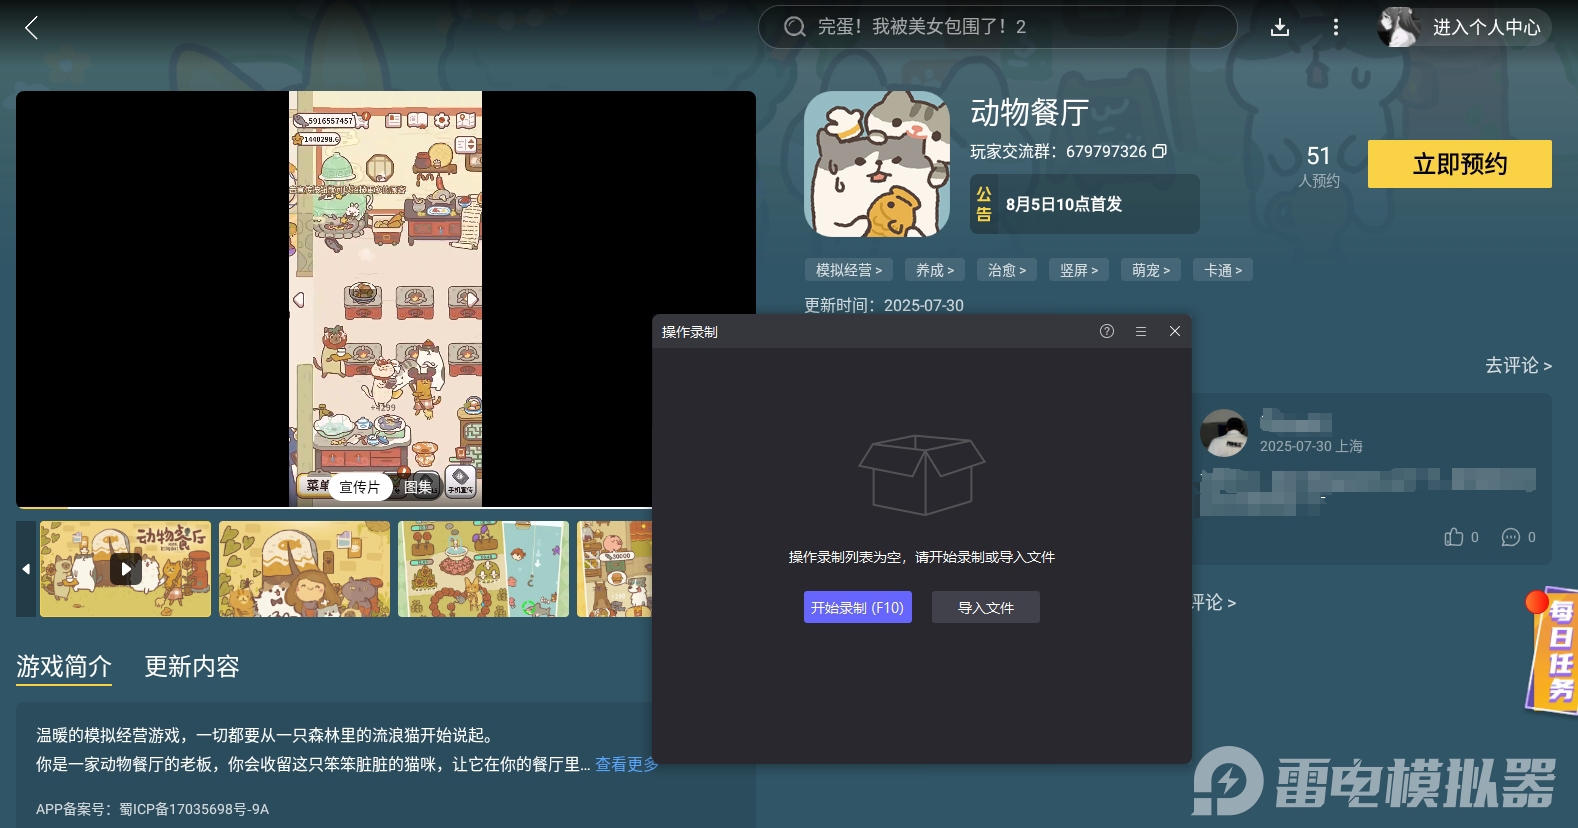Expand description with 查看更多
The height and width of the screenshot is (828, 1578).
click(x=627, y=764)
